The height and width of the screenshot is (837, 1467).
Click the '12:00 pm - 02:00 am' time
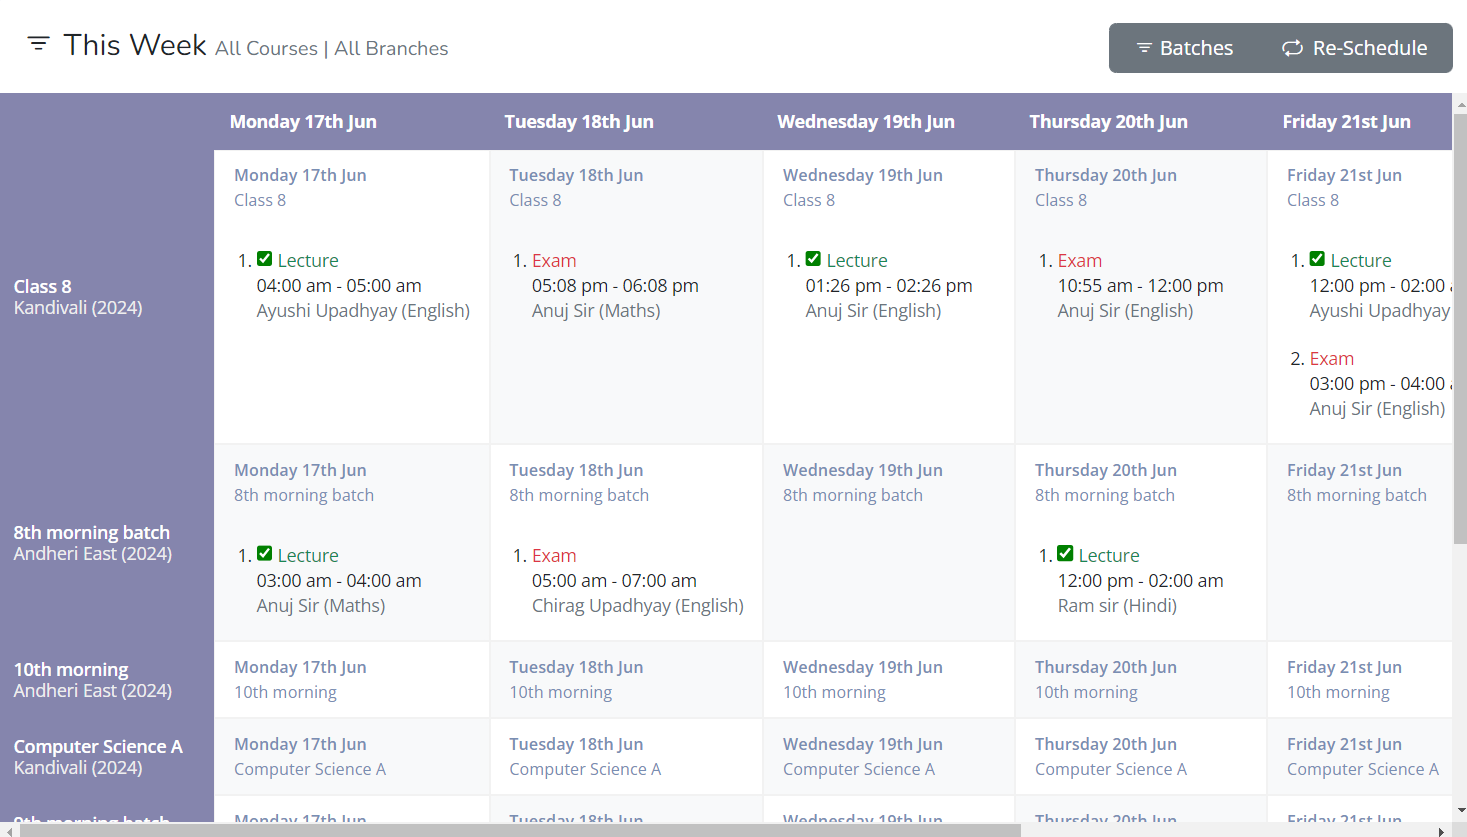[1140, 581]
